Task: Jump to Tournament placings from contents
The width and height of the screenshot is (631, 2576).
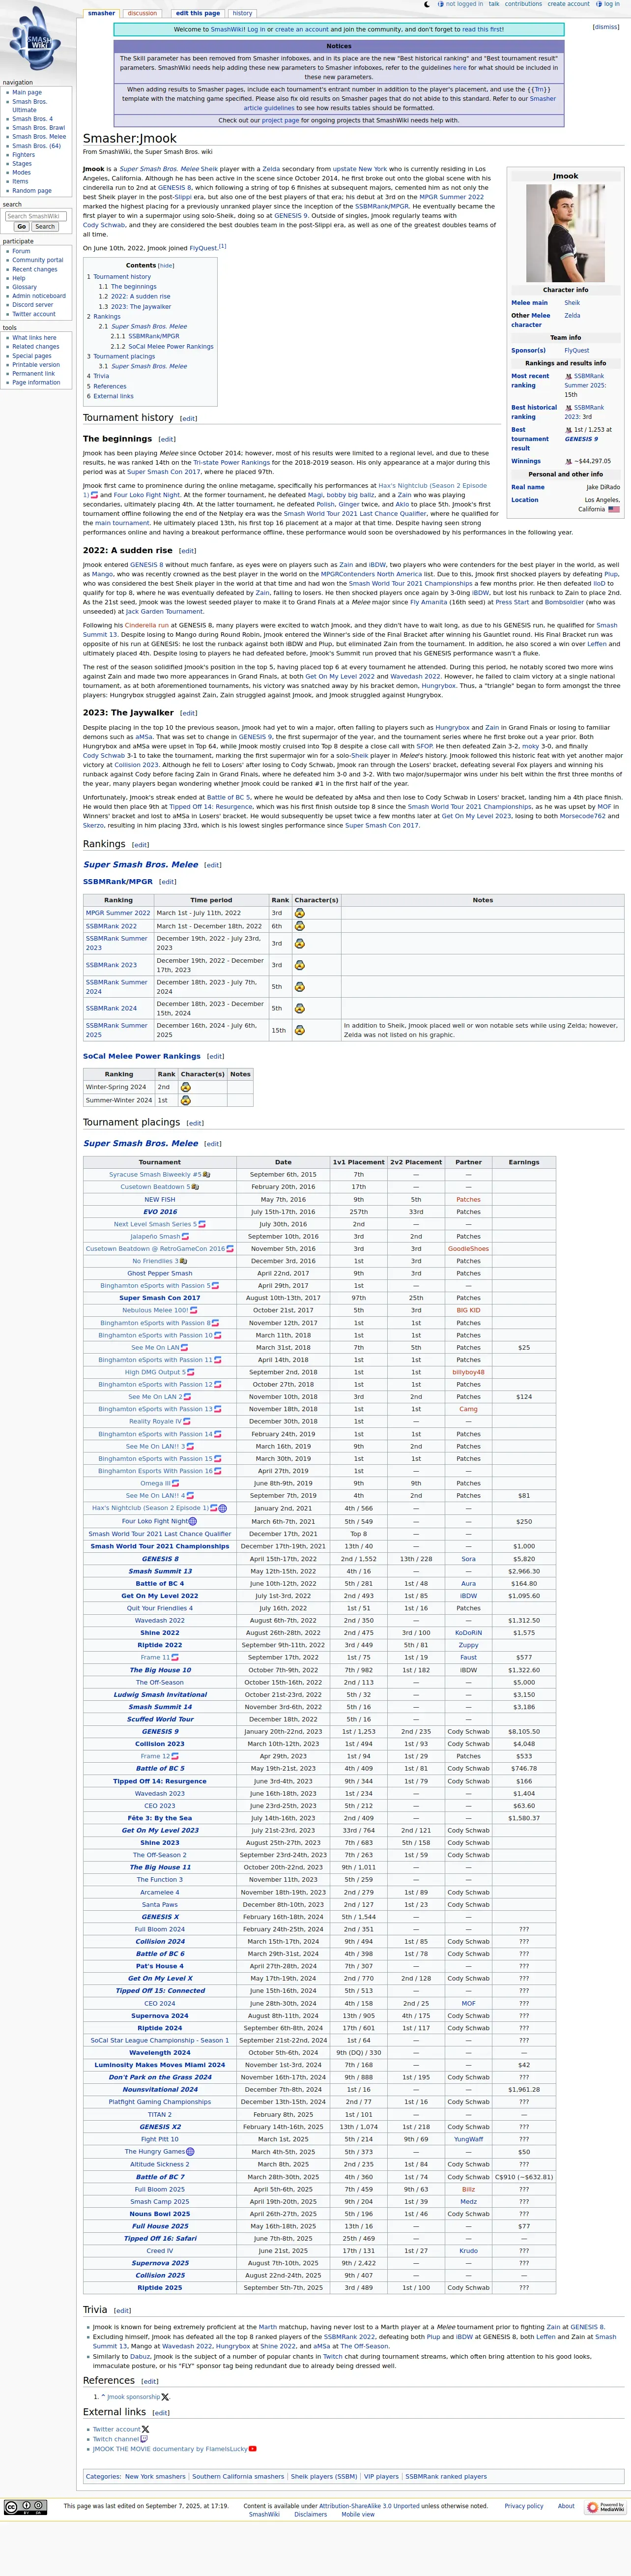Action: (124, 356)
